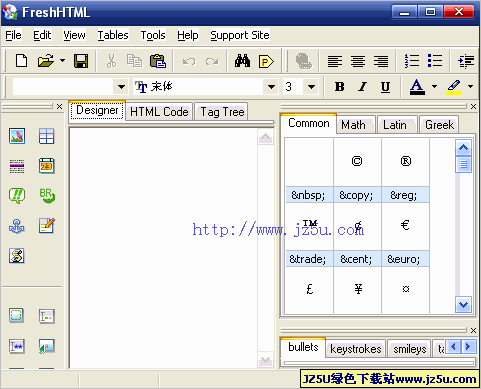Insert a comment with the green bubble icon
This screenshot has height=389, width=481.
pos(17,196)
